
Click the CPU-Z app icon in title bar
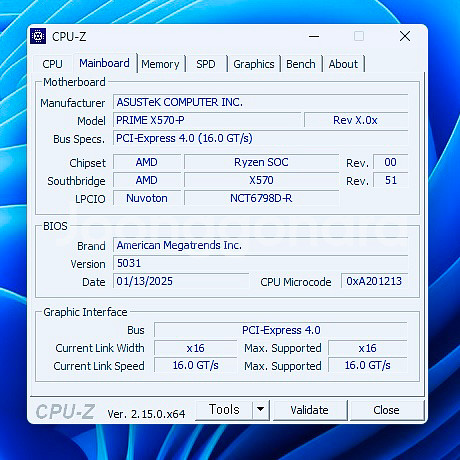[x=38, y=36]
